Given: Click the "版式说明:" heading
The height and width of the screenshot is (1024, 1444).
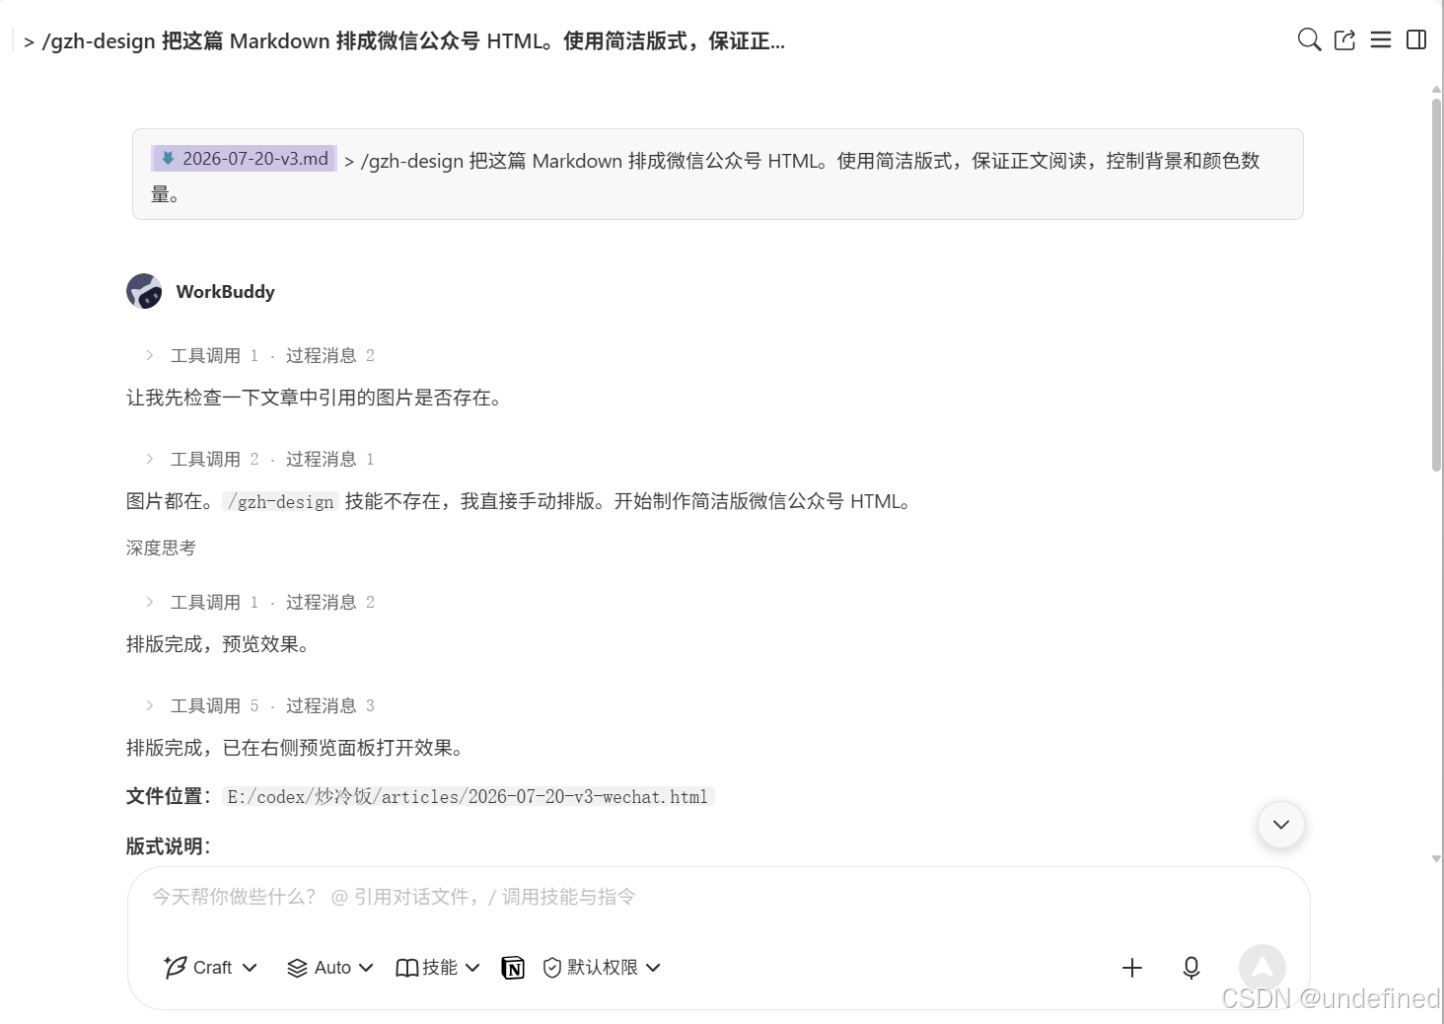Looking at the screenshot, I should click(168, 846).
